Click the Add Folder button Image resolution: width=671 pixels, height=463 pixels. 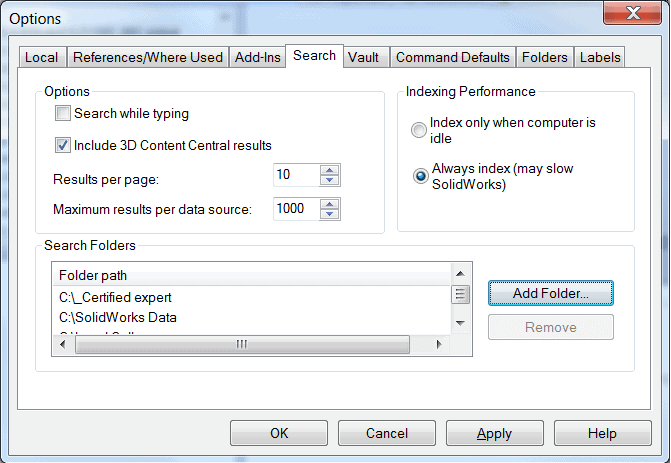[x=550, y=293]
